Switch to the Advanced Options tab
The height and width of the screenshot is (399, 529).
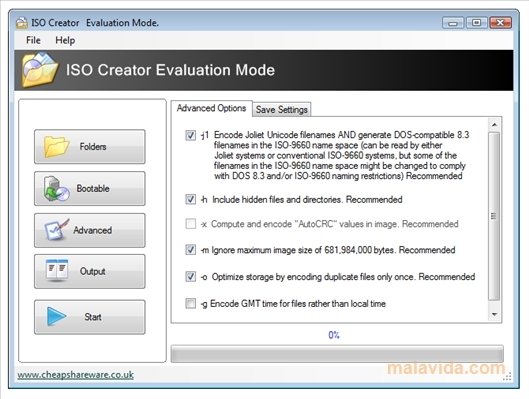[x=212, y=108]
